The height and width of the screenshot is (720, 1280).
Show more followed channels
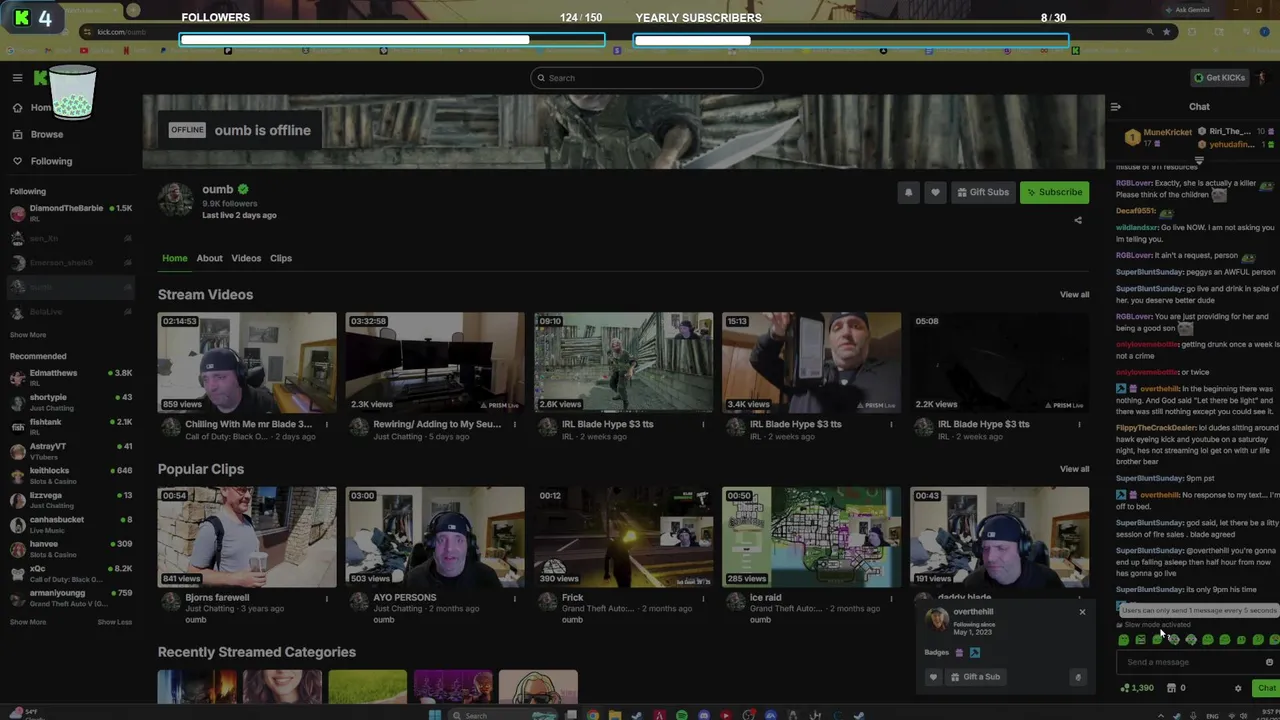coord(28,335)
